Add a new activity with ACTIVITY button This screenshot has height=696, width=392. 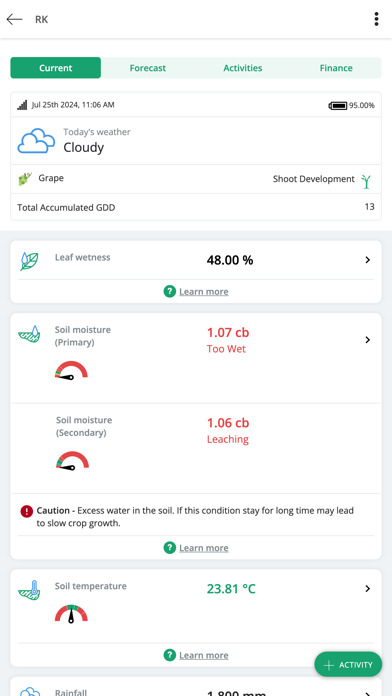point(348,664)
